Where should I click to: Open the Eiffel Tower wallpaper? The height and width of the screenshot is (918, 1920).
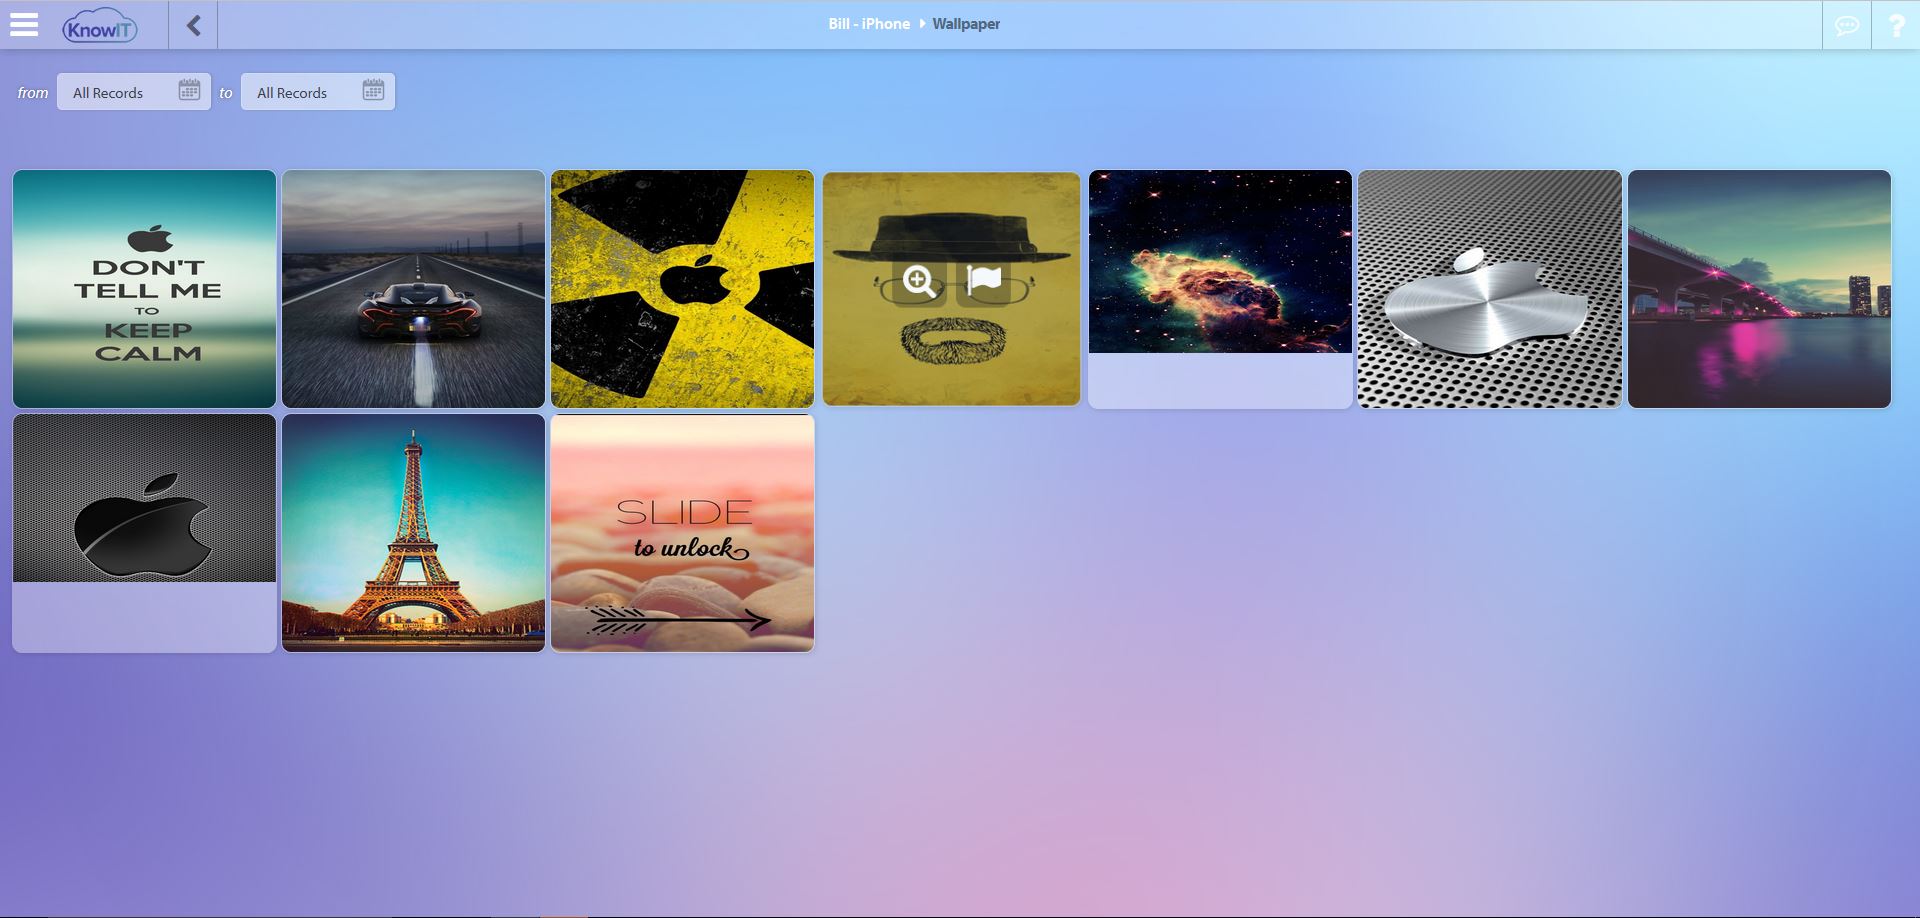[x=413, y=533]
